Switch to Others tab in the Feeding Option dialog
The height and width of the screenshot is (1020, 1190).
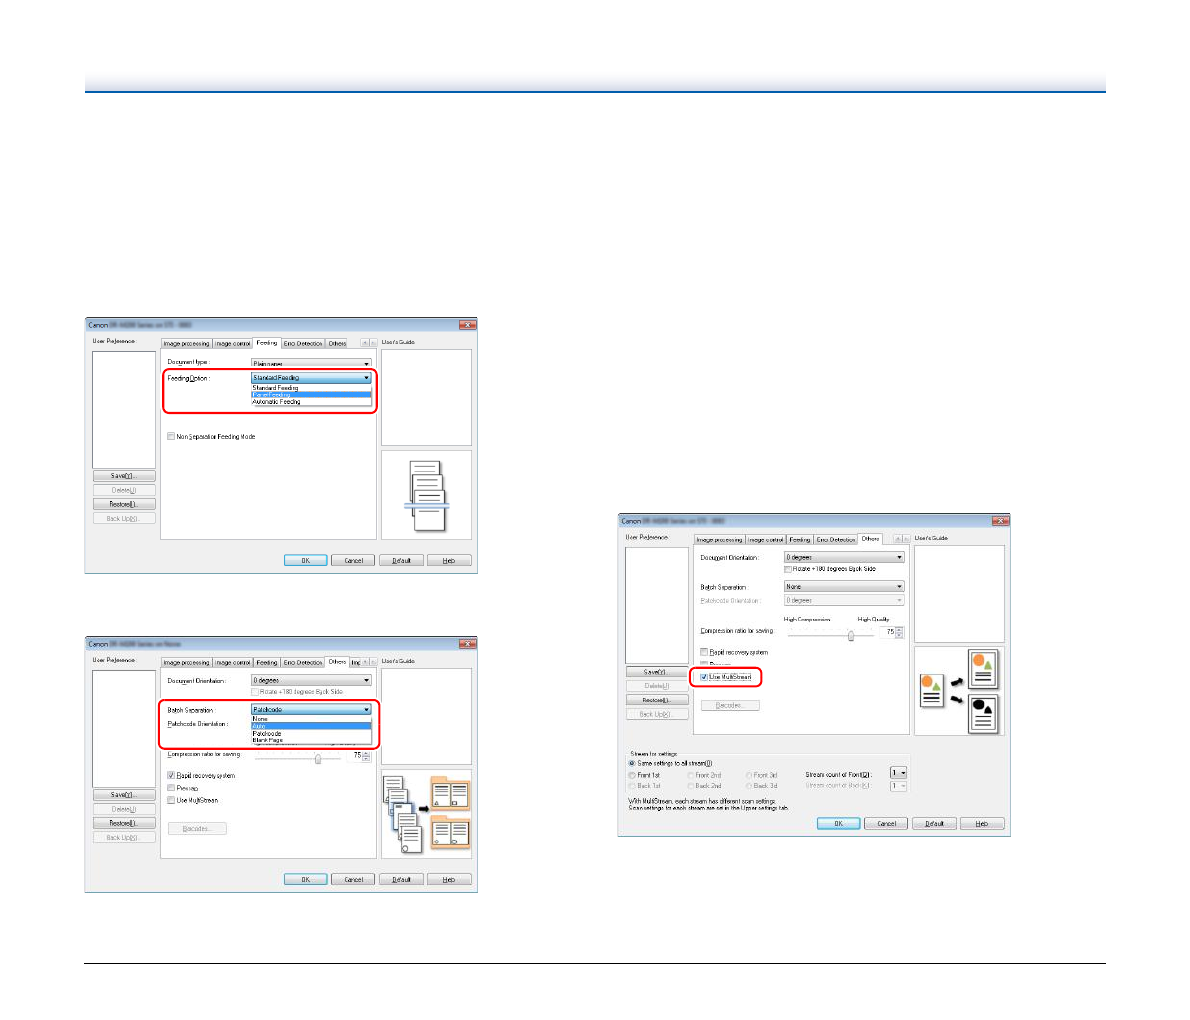pyautogui.click(x=338, y=343)
